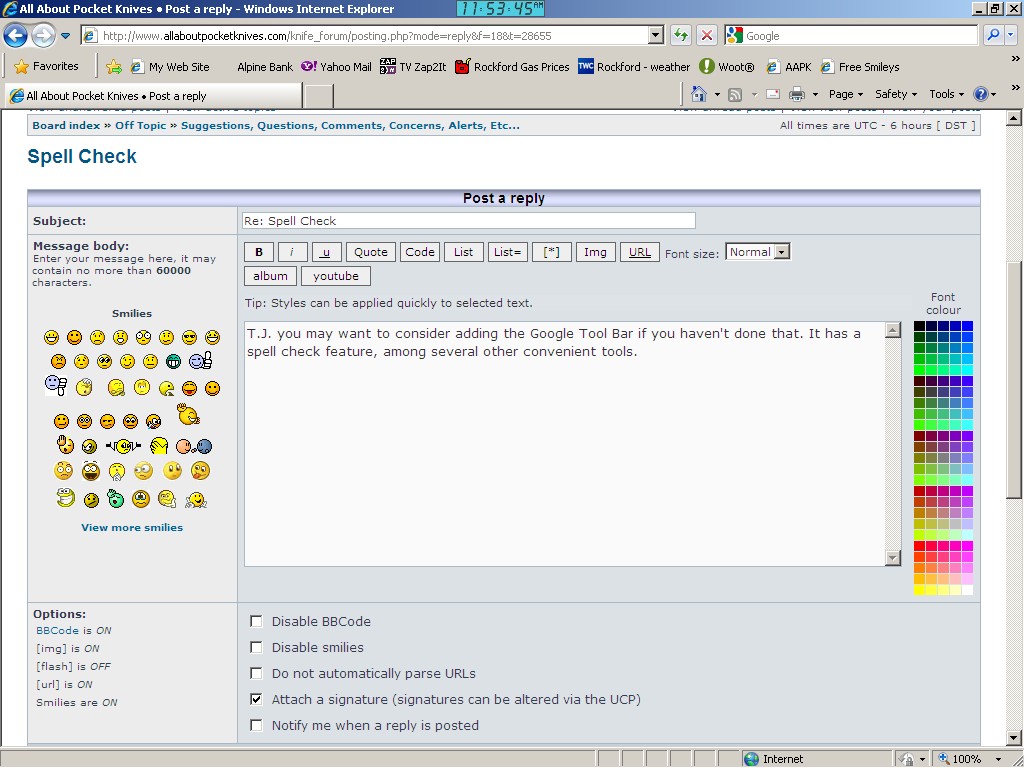Expand the address bar history dropdown
The image size is (1024, 768).
[656, 36]
